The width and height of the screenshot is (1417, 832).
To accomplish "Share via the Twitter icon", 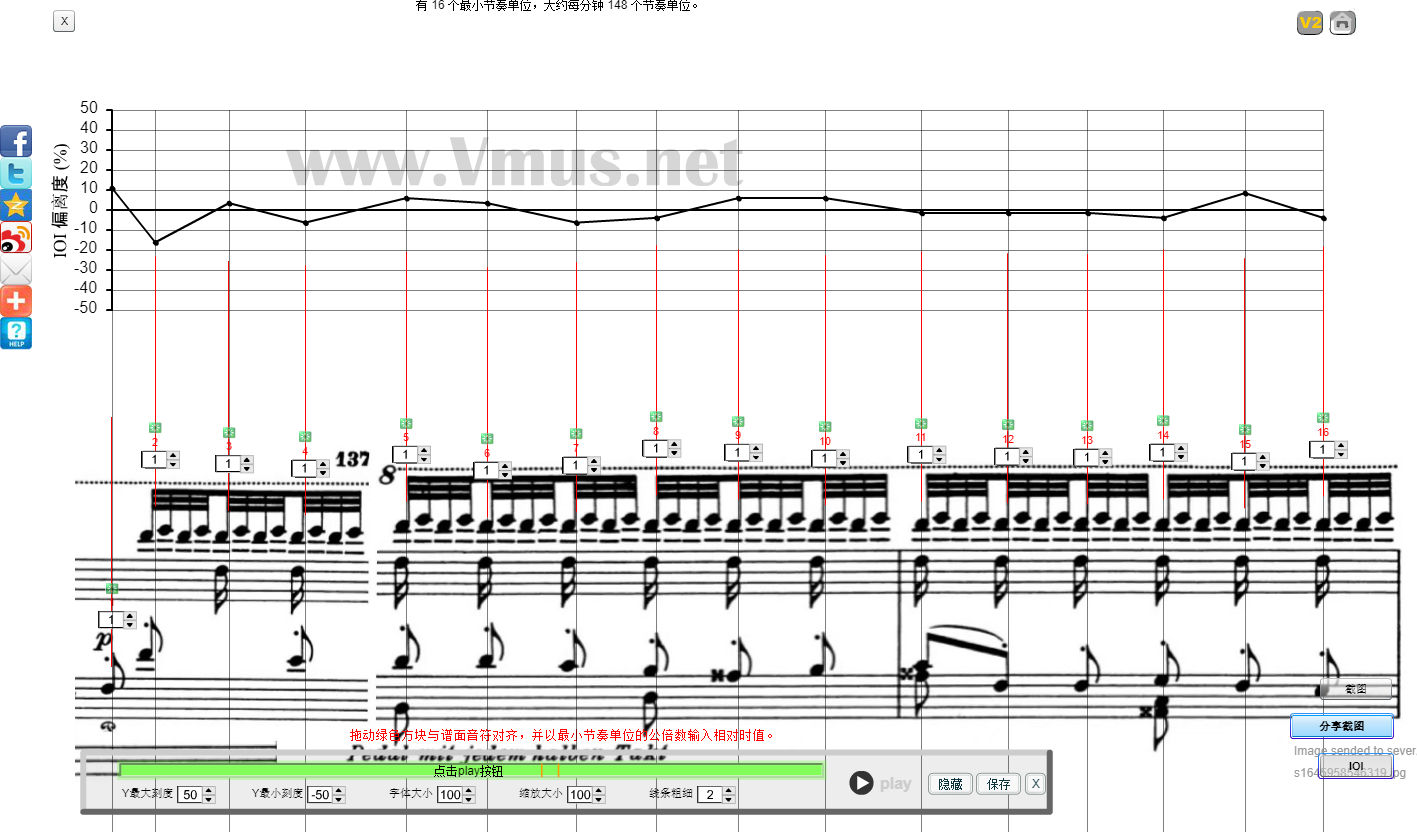I will [16, 173].
